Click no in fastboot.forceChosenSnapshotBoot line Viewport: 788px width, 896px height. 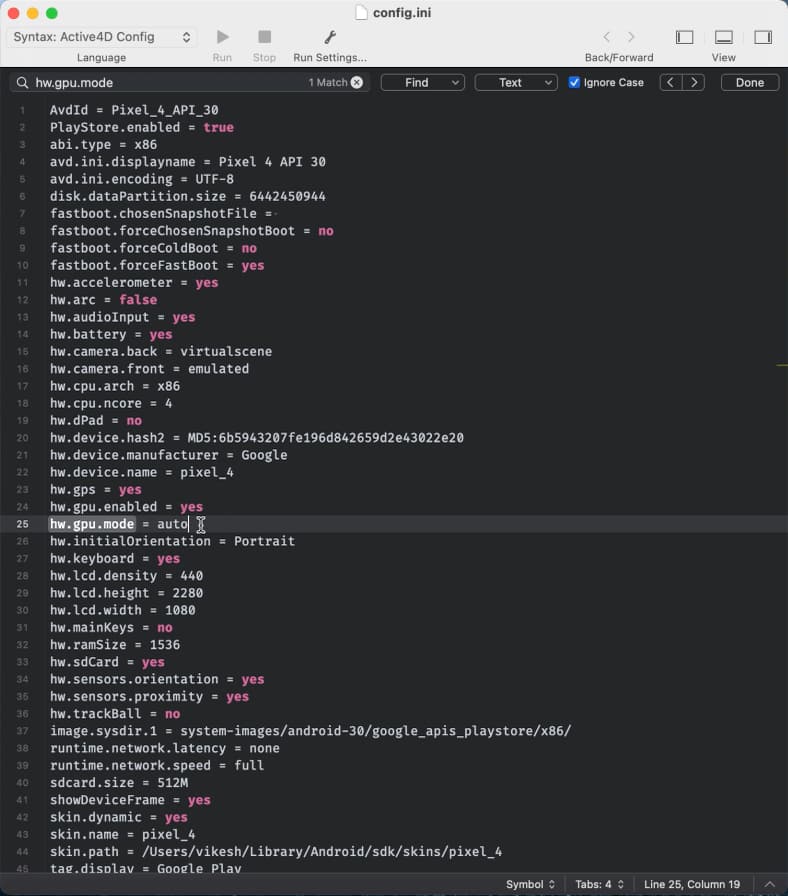[326, 231]
